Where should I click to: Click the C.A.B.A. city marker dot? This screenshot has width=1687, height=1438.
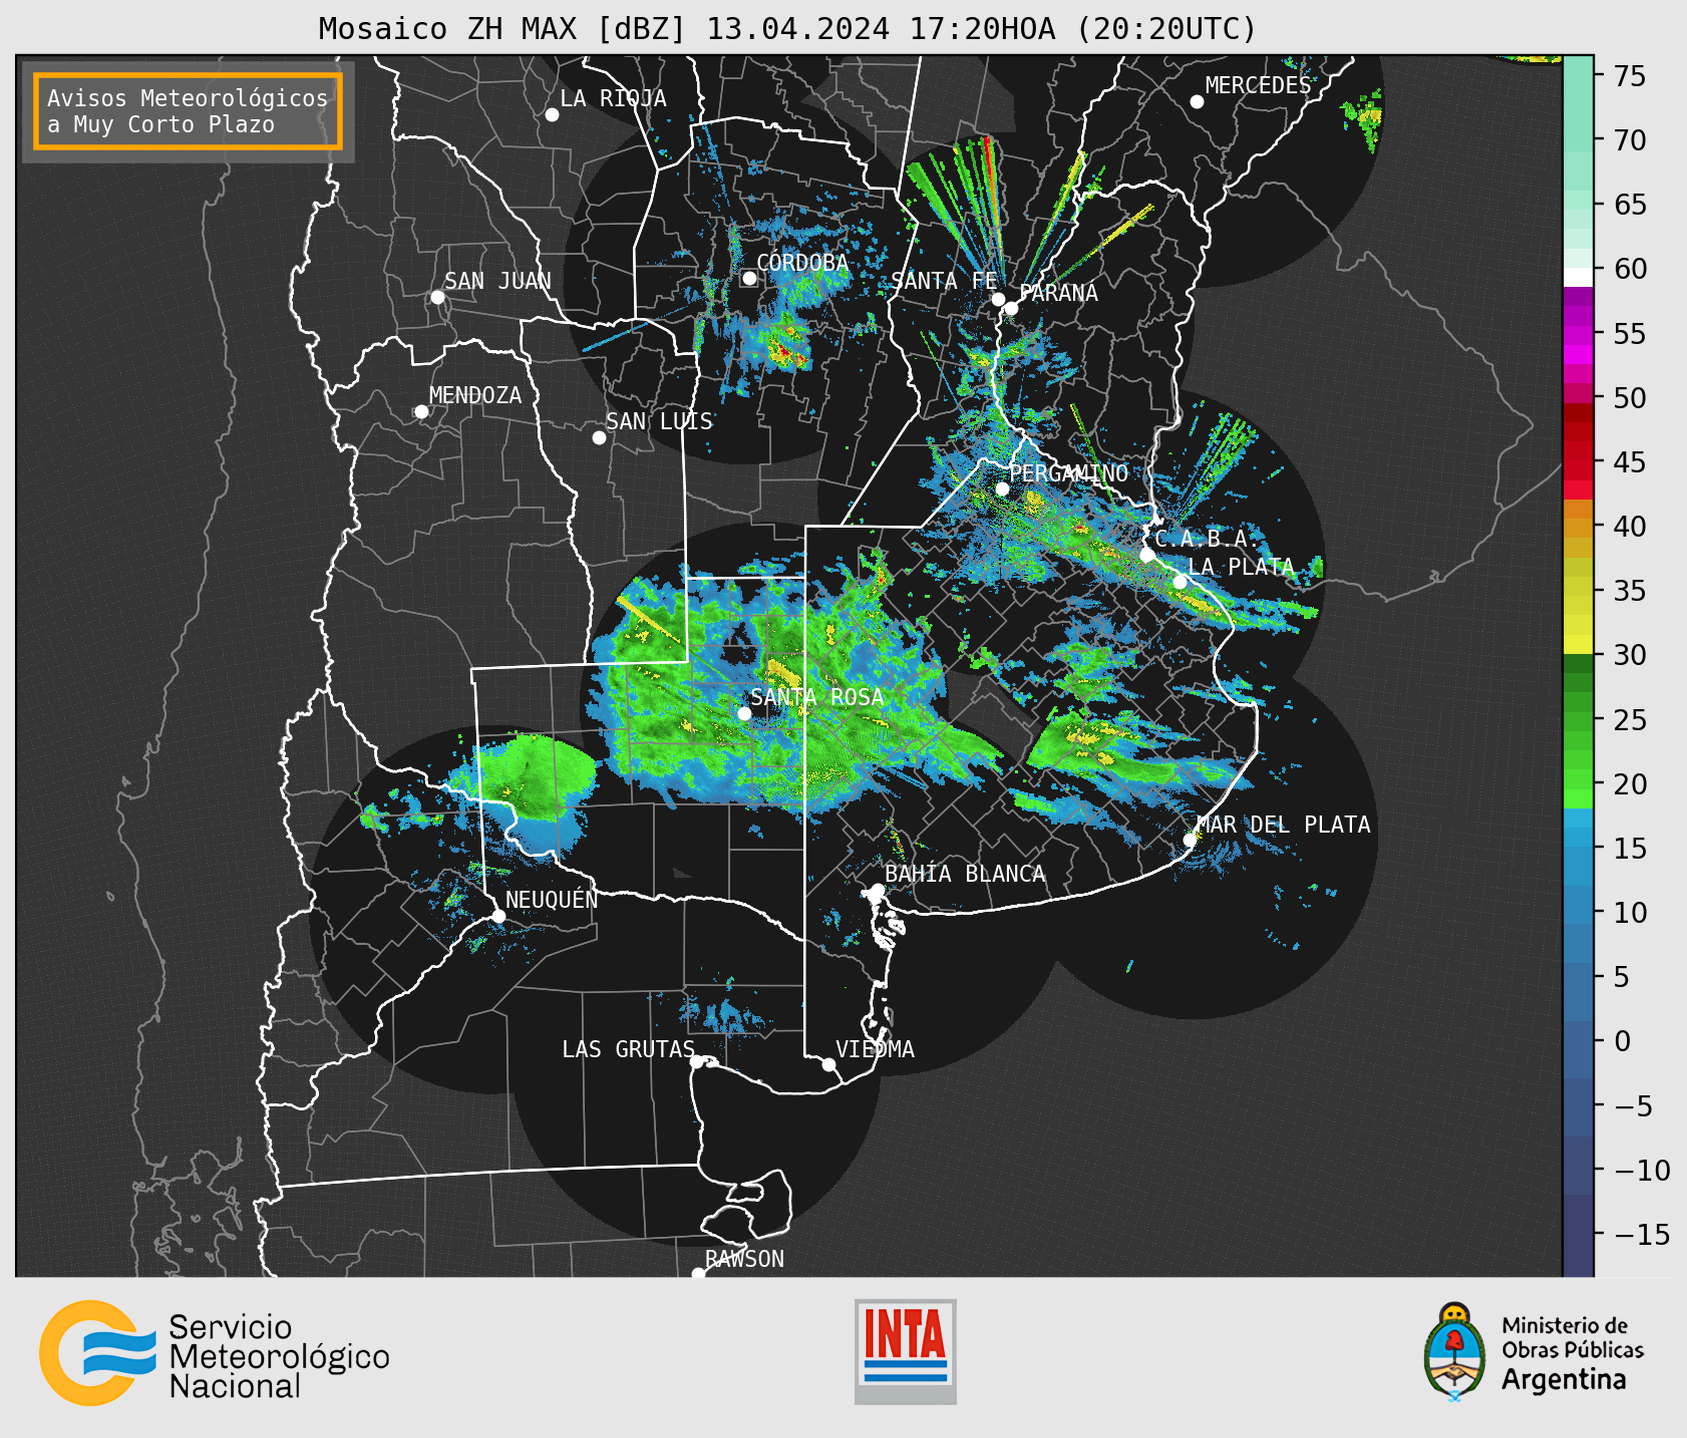[1148, 555]
